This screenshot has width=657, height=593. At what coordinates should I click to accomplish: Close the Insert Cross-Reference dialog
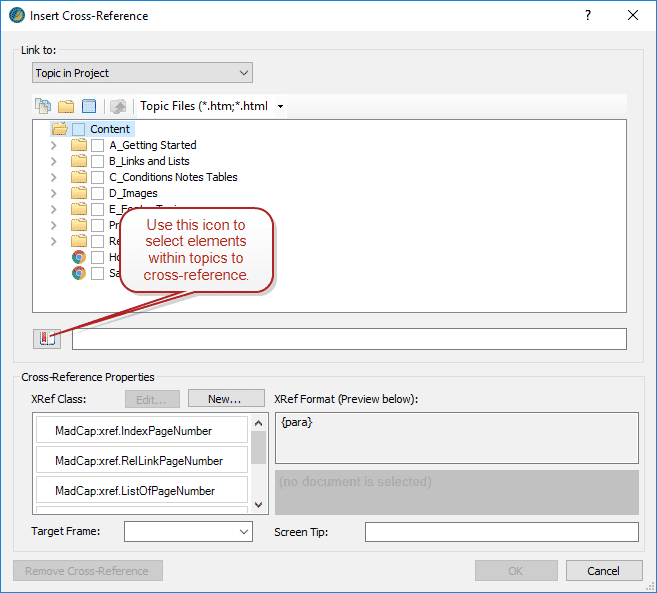coord(633,16)
